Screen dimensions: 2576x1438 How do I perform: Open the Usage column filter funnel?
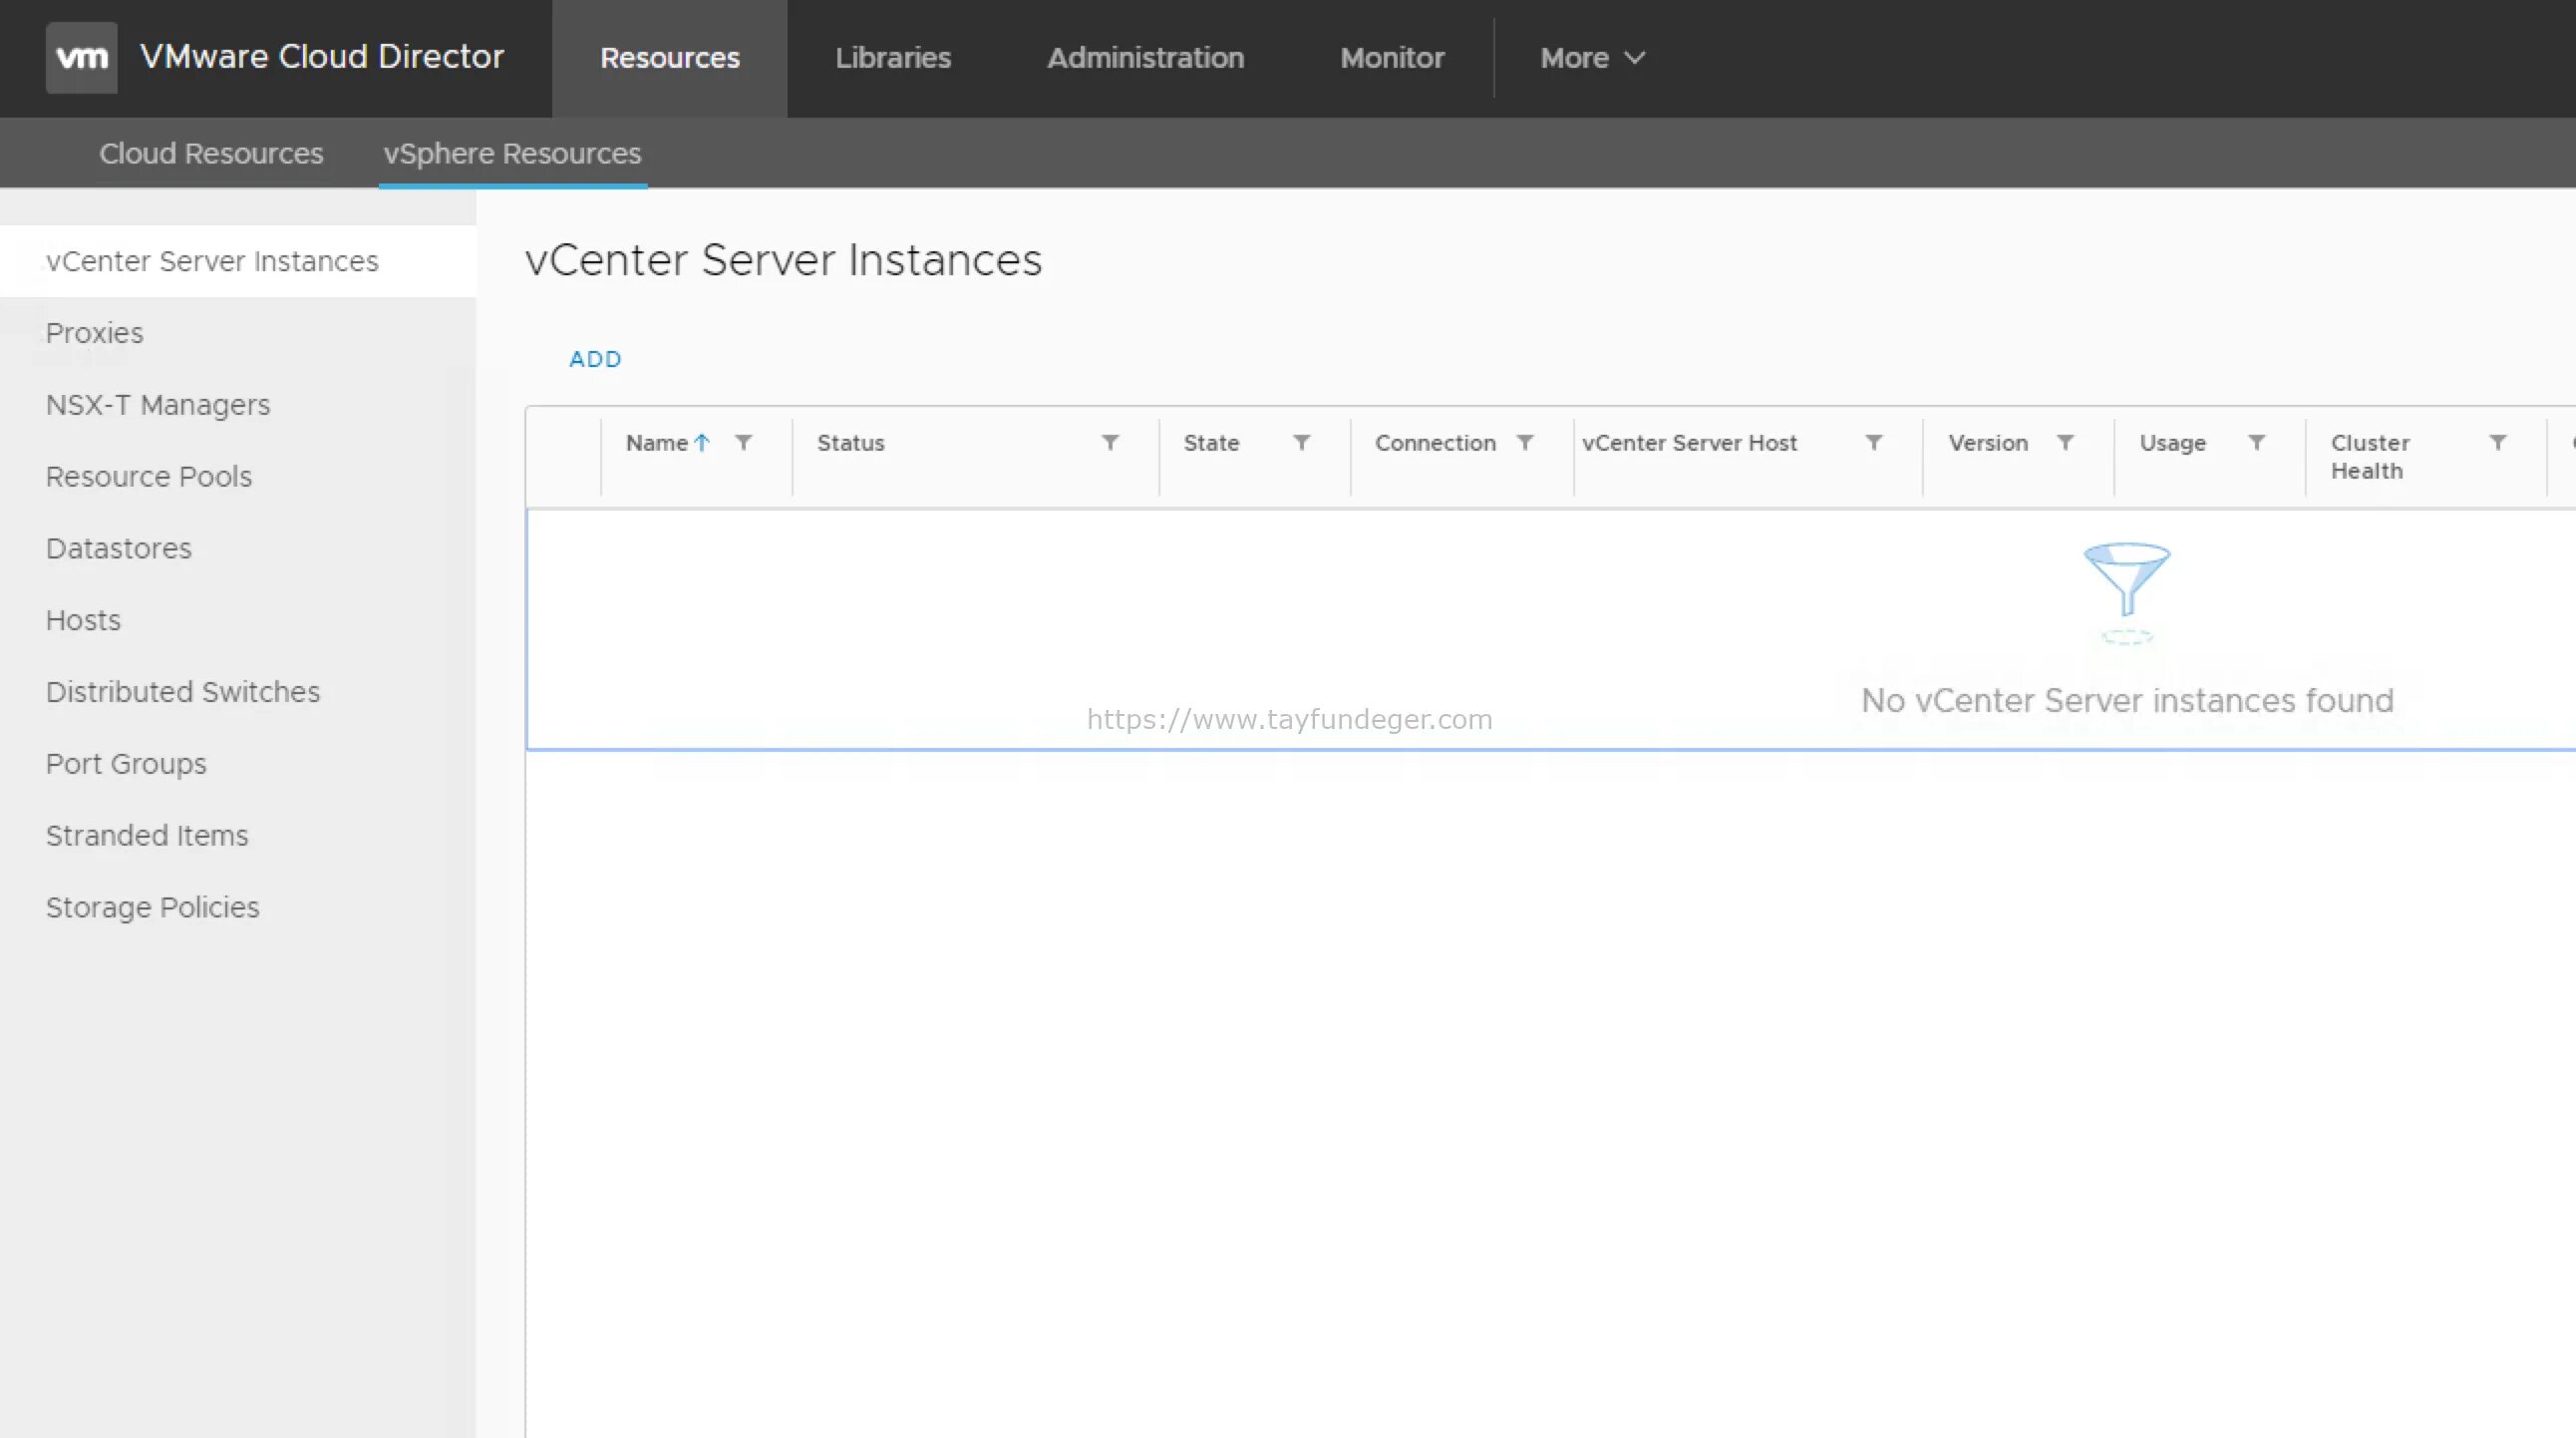tap(2258, 442)
